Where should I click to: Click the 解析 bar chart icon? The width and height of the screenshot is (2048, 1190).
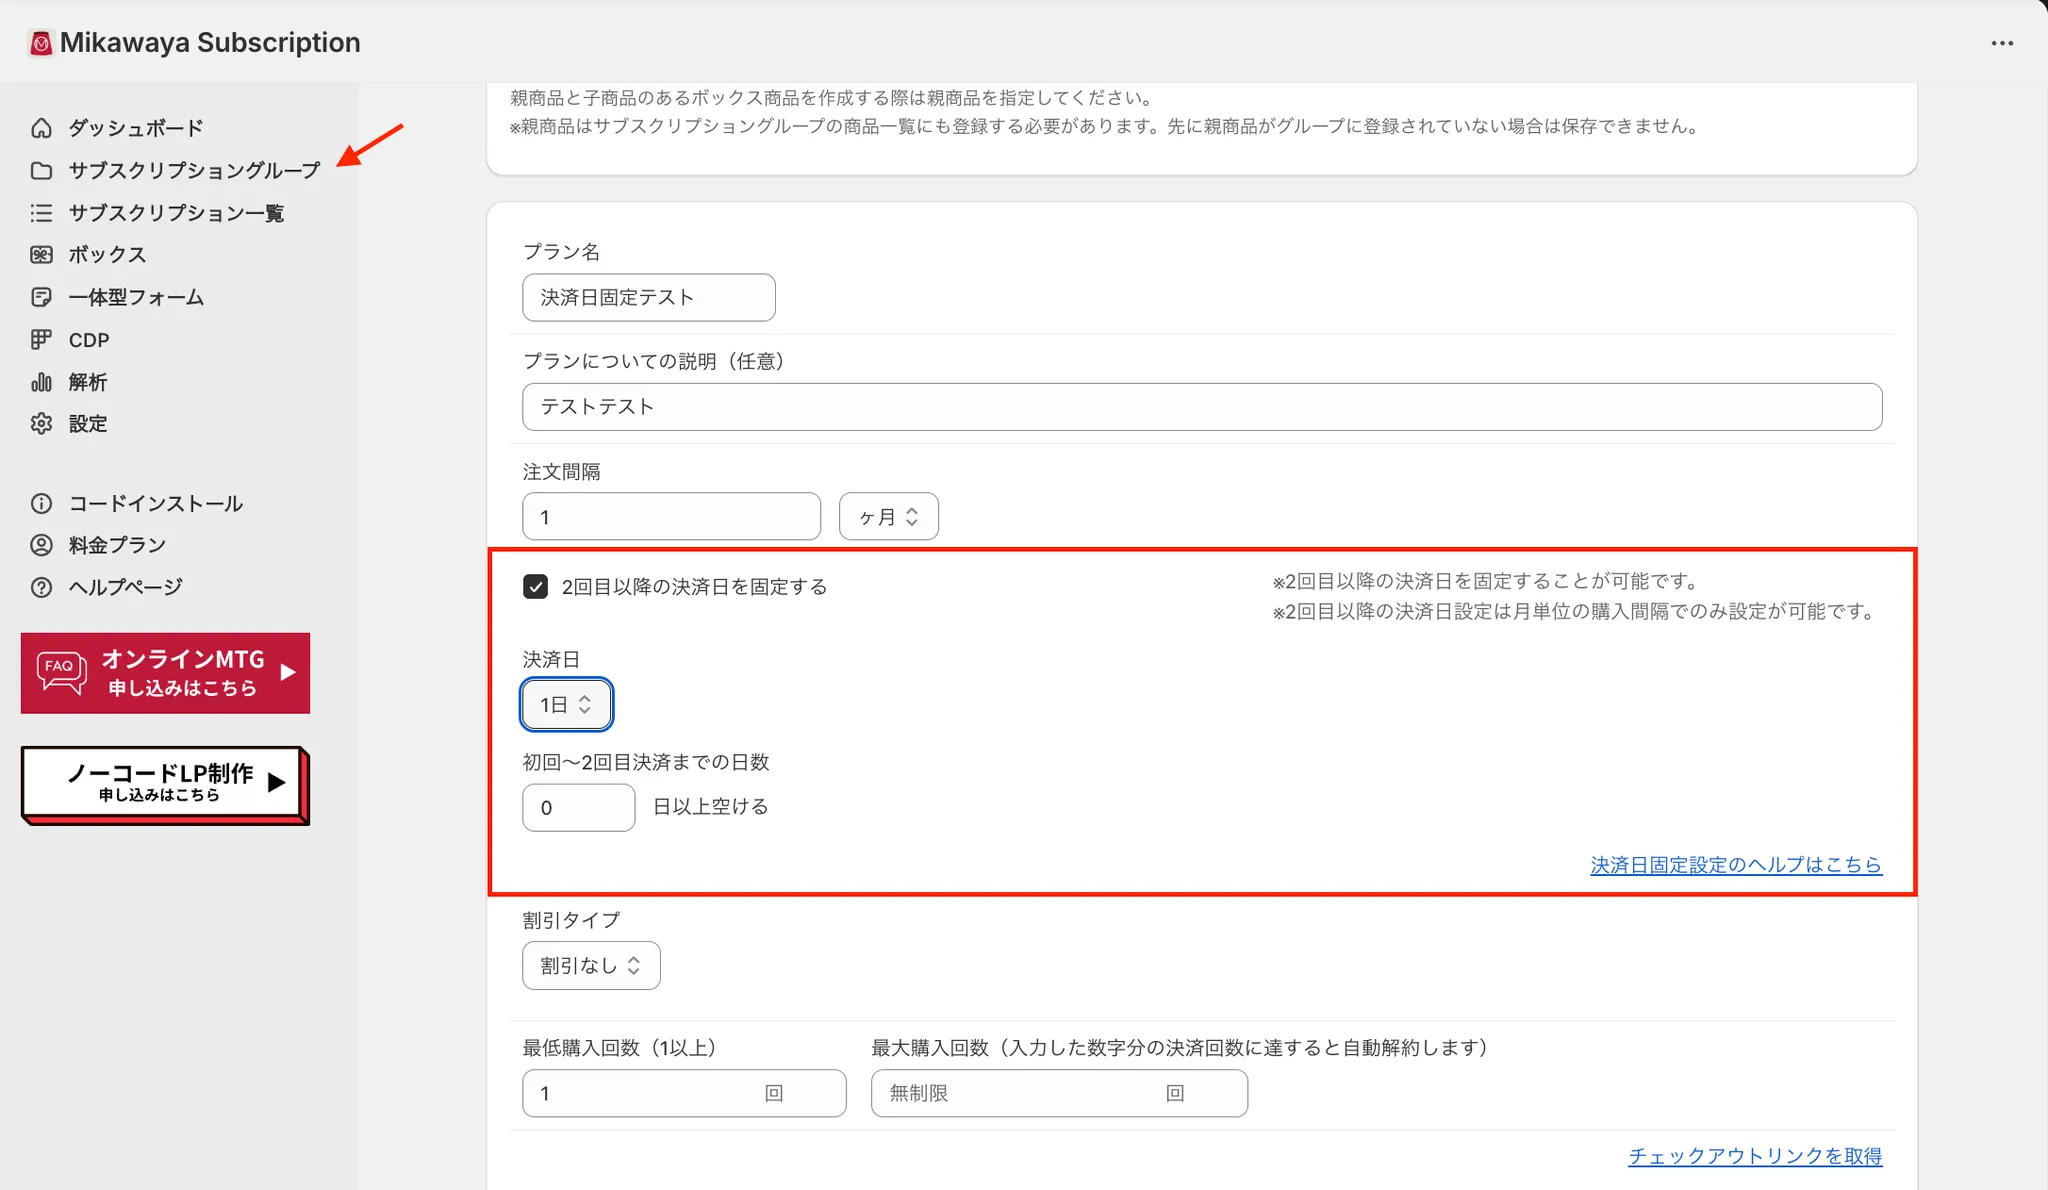coord(41,382)
